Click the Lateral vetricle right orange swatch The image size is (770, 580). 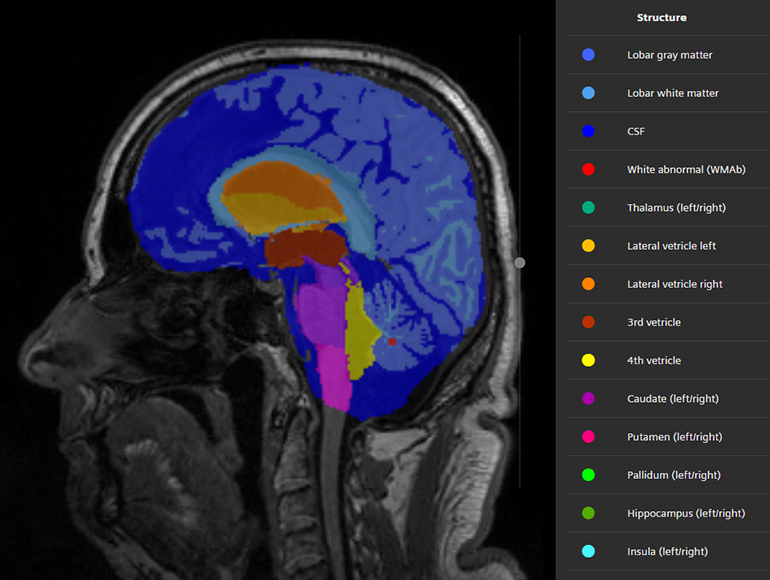pyautogui.click(x=588, y=284)
